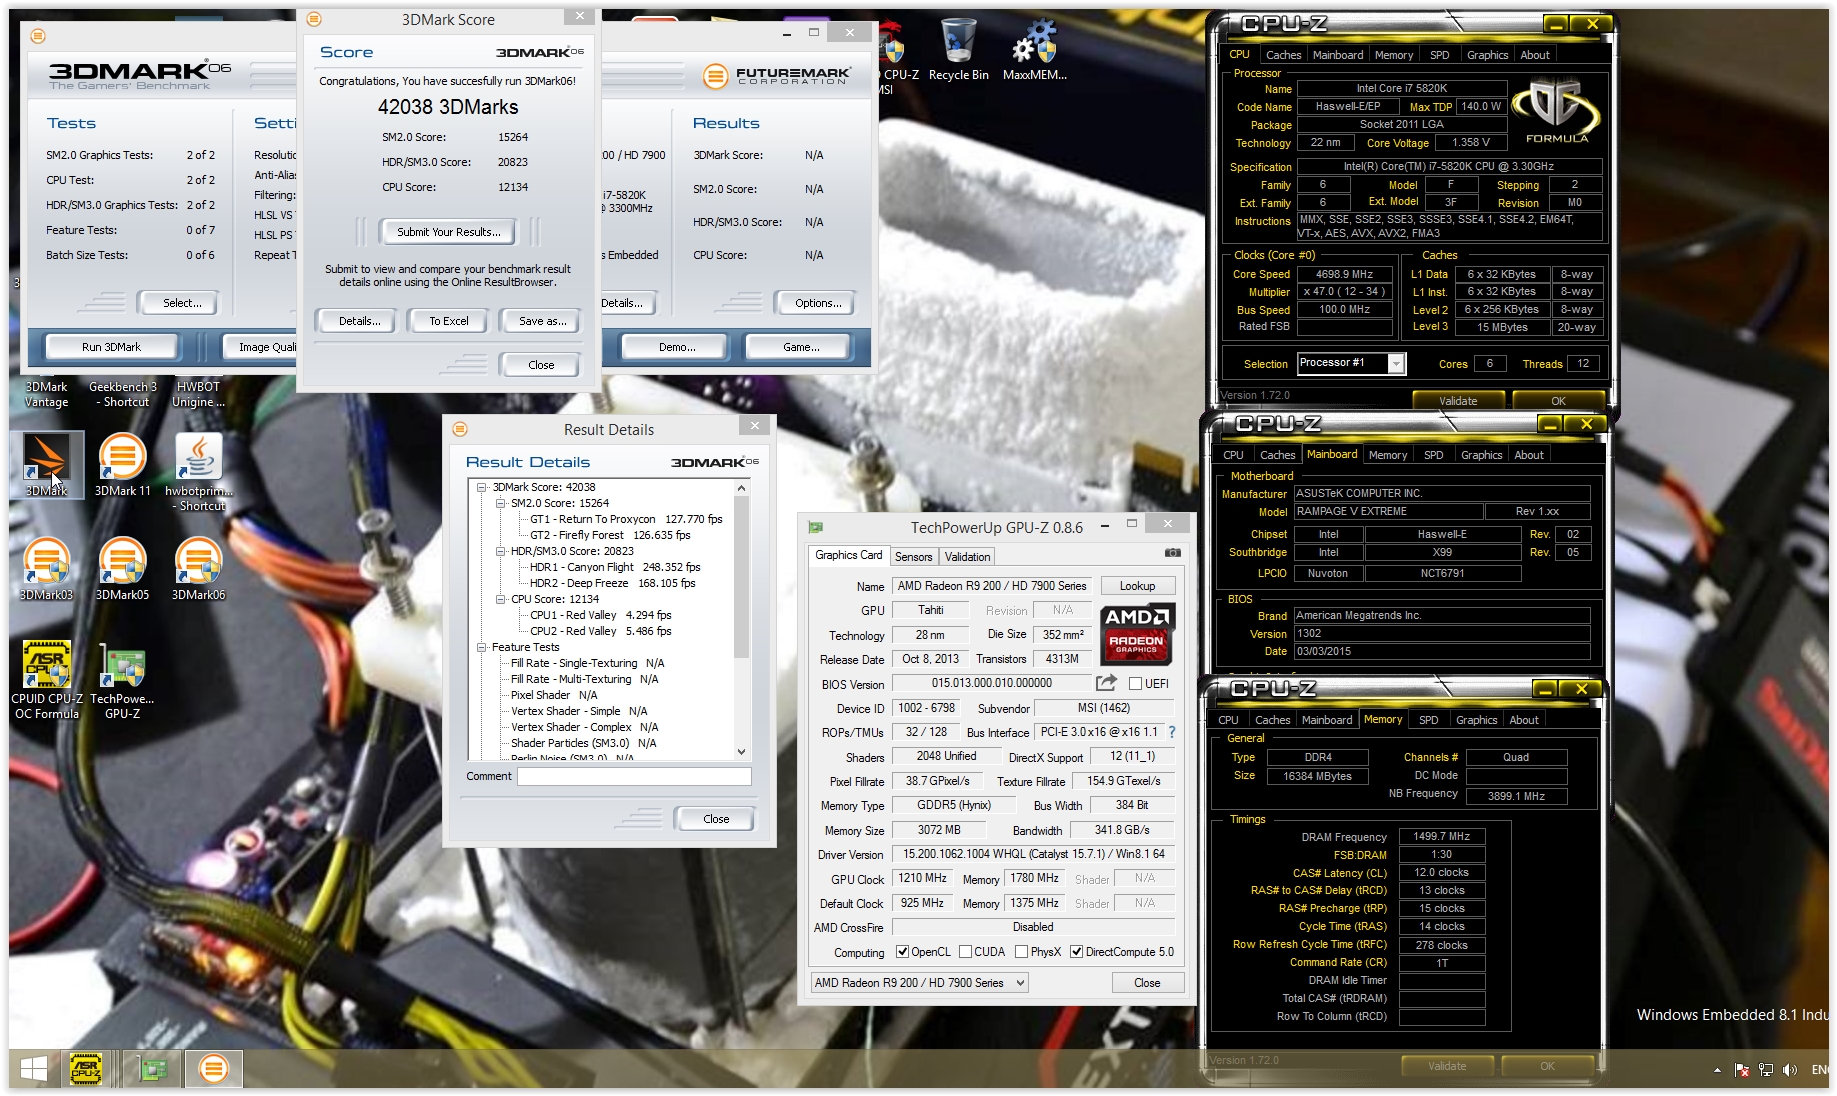Viewport: 1837px width, 1096px height.
Task: Open the hwbotprime shortcut icon
Action: tap(198, 472)
